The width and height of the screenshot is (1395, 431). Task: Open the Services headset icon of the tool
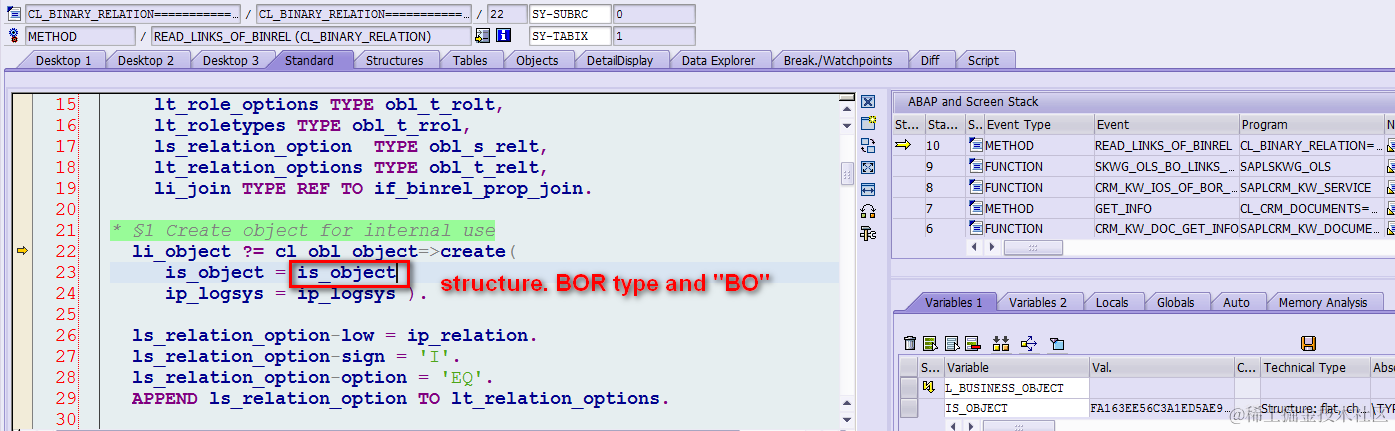click(x=868, y=212)
